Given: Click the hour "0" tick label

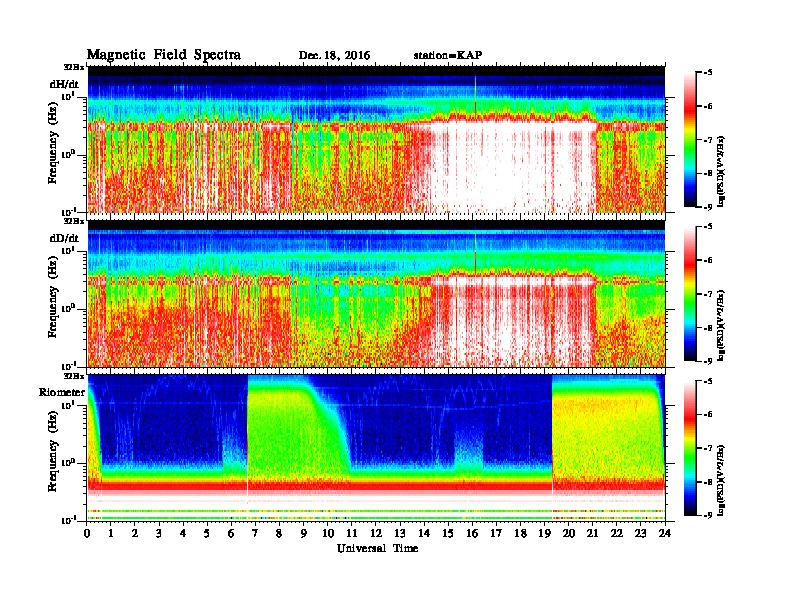Looking at the screenshot, I should pyautogui.click(x=87, y=533).
